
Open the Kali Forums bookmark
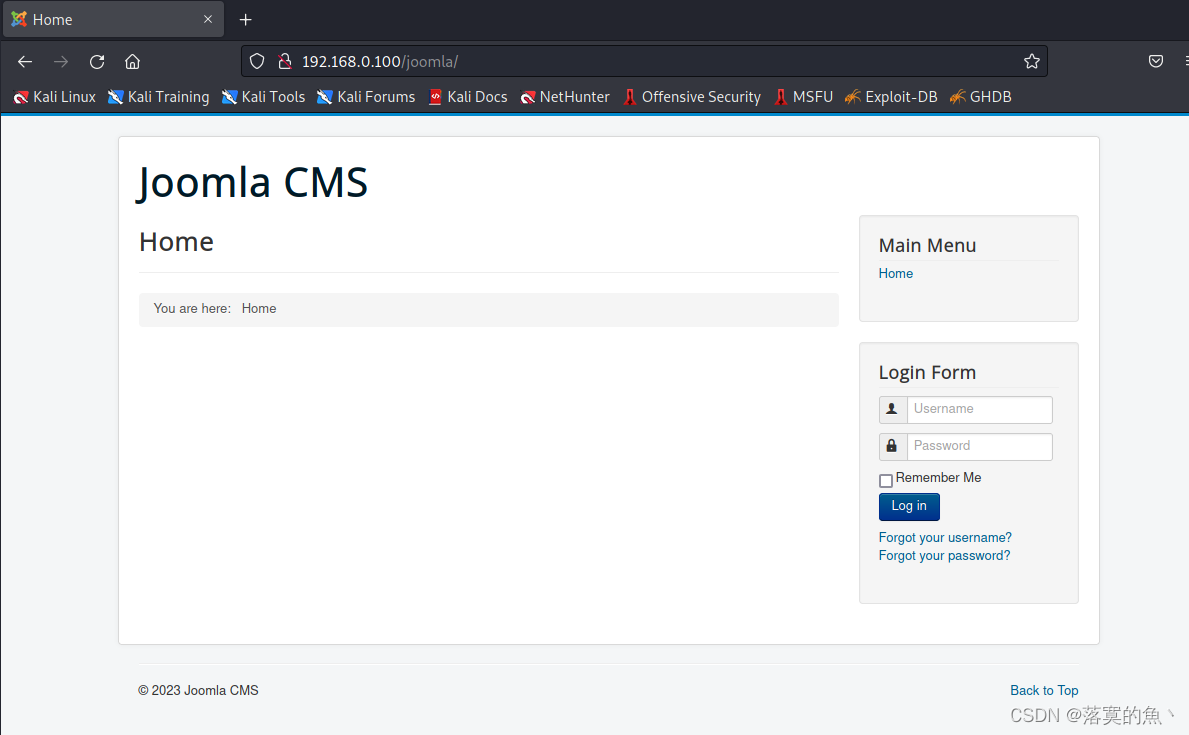pos(366,97)
